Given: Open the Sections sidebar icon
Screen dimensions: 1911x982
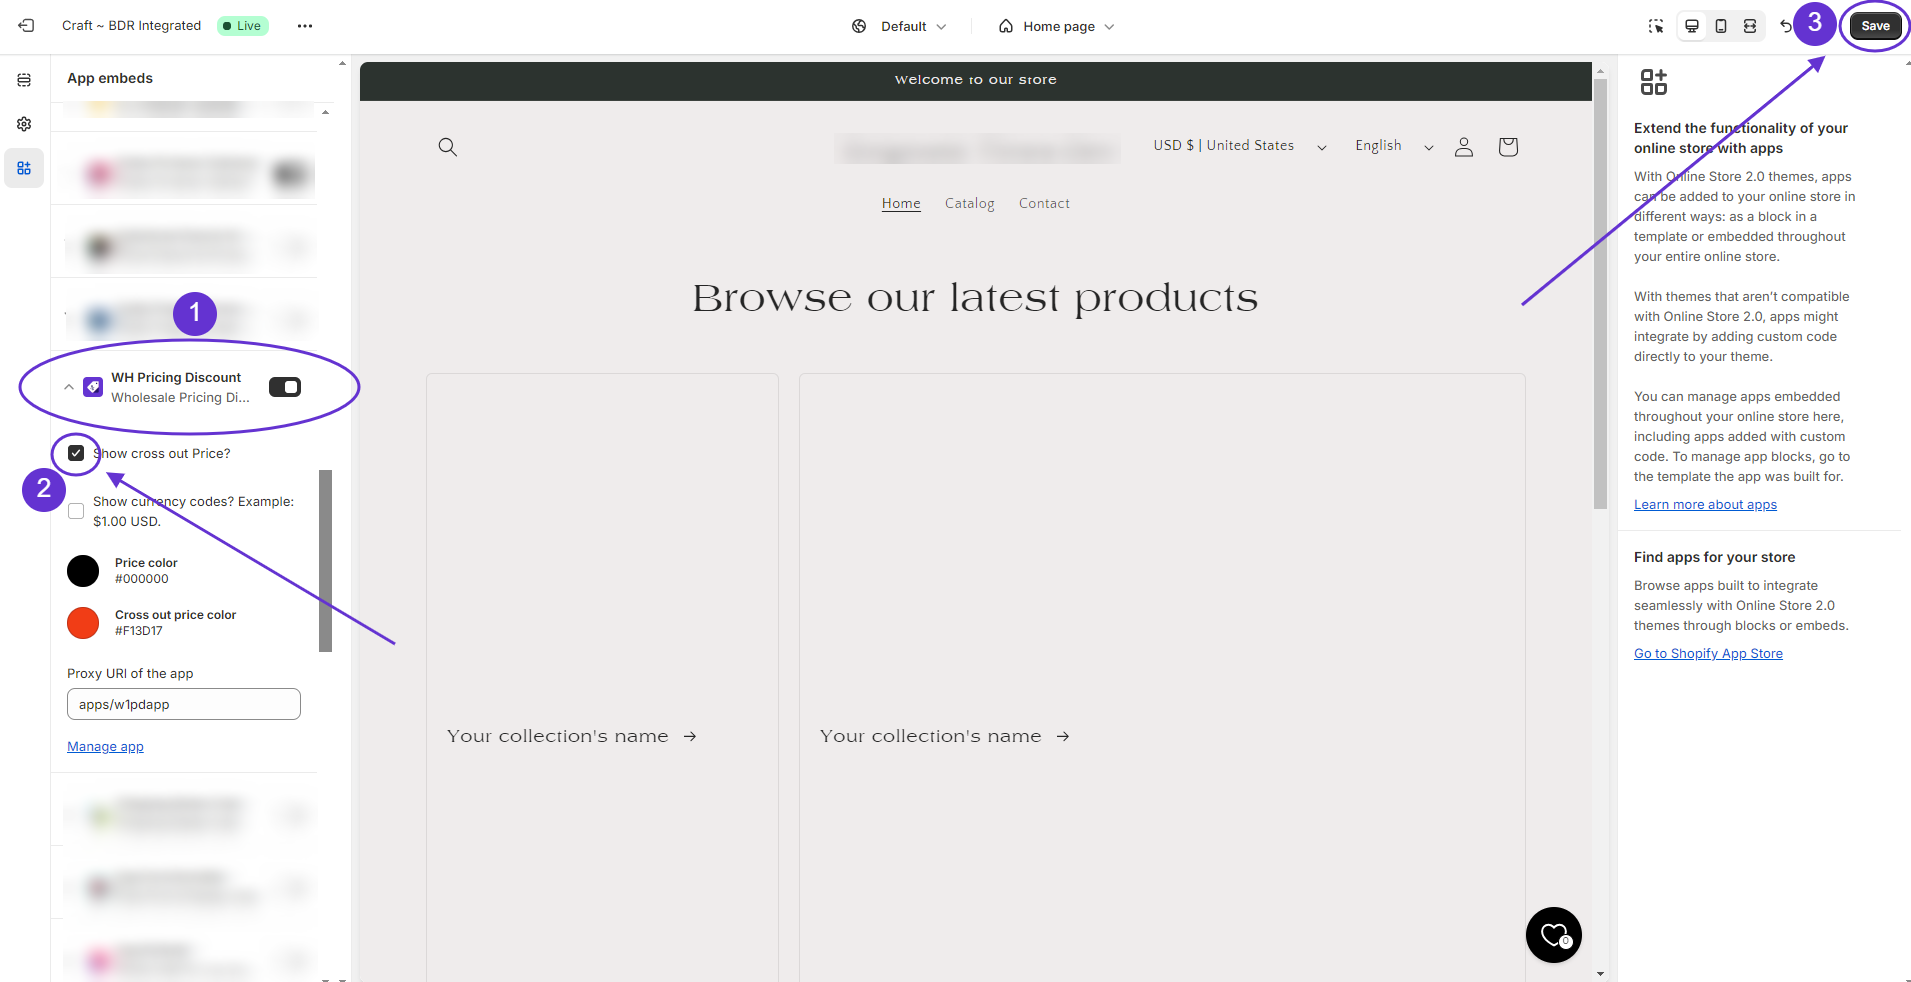Looking at the screenshot, I should [x=24, y=80].
